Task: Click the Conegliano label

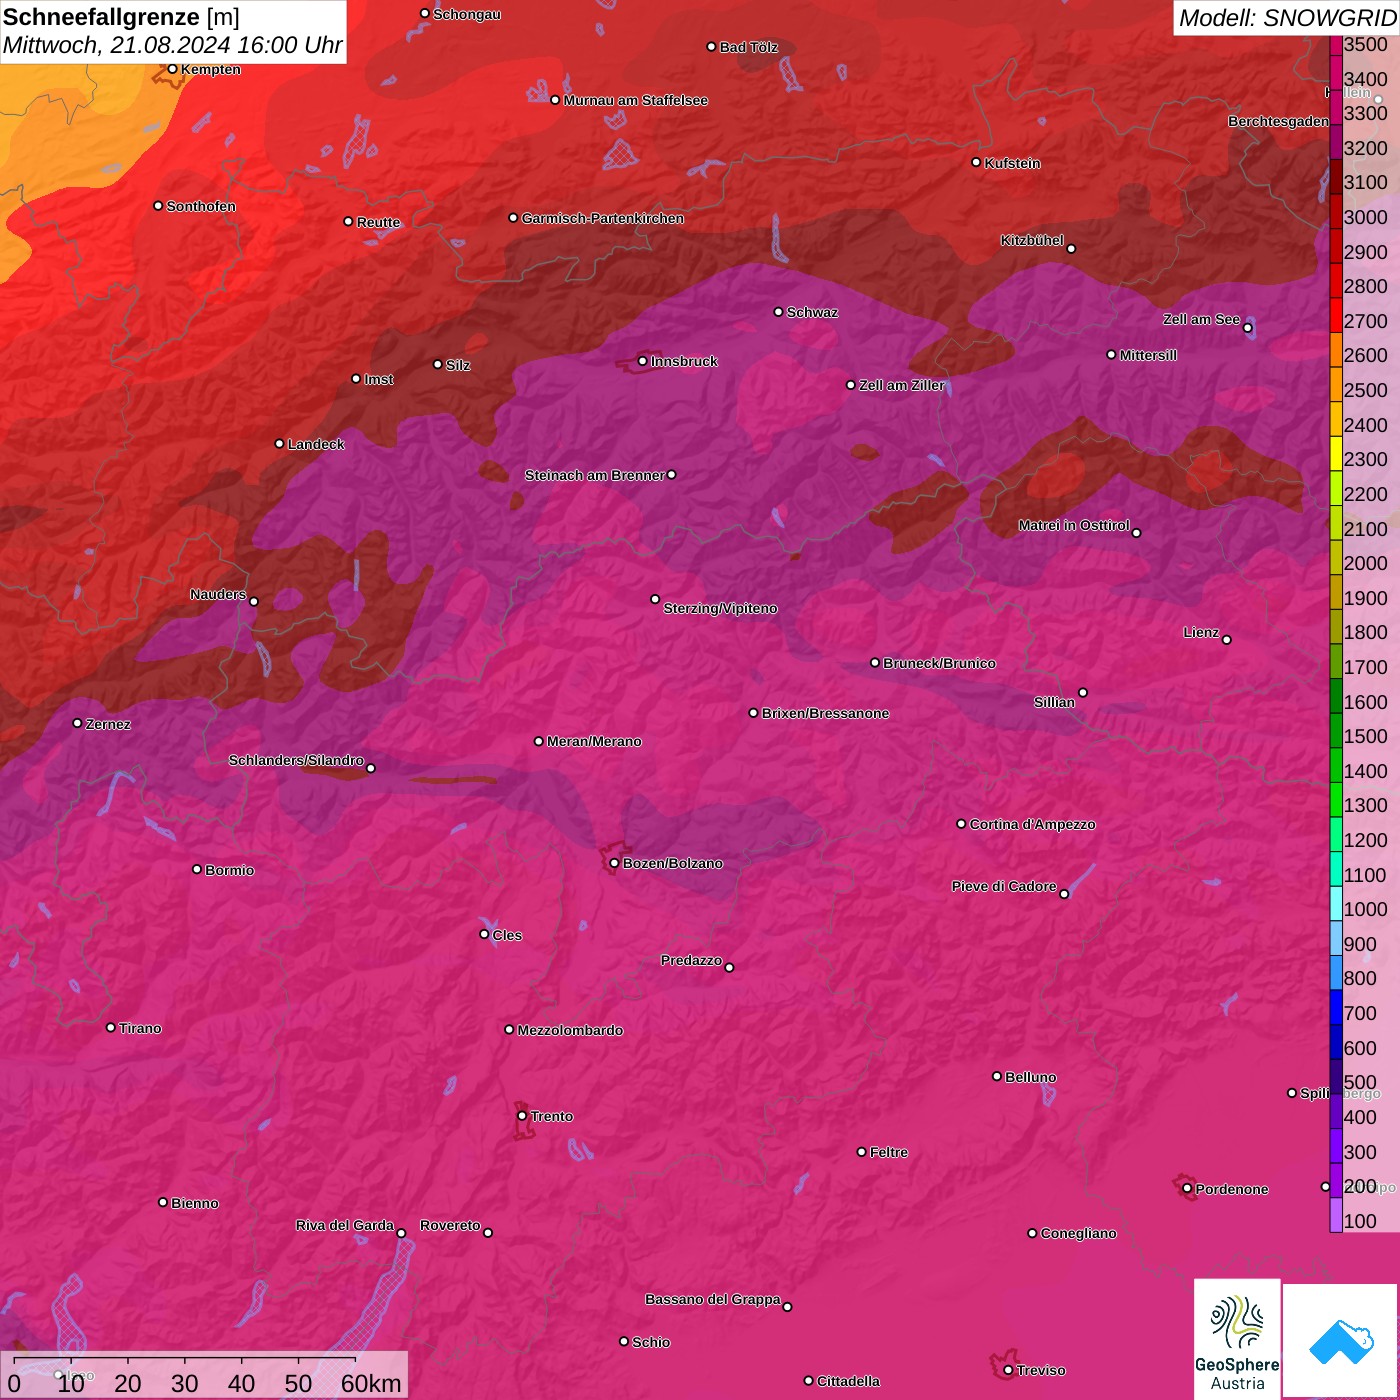Action: click(x=1078, y=1233)
